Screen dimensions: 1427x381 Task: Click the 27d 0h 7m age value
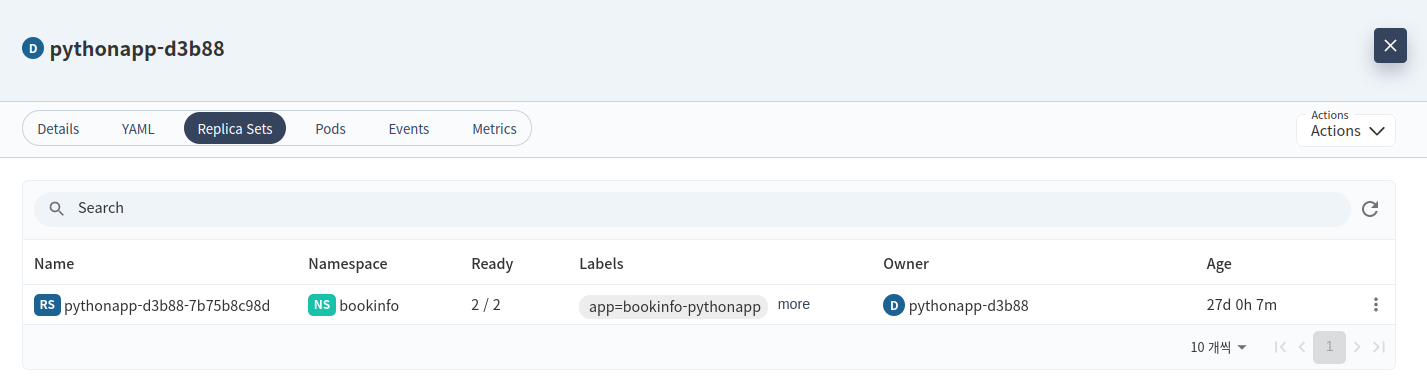click(x=1241, y=305)
